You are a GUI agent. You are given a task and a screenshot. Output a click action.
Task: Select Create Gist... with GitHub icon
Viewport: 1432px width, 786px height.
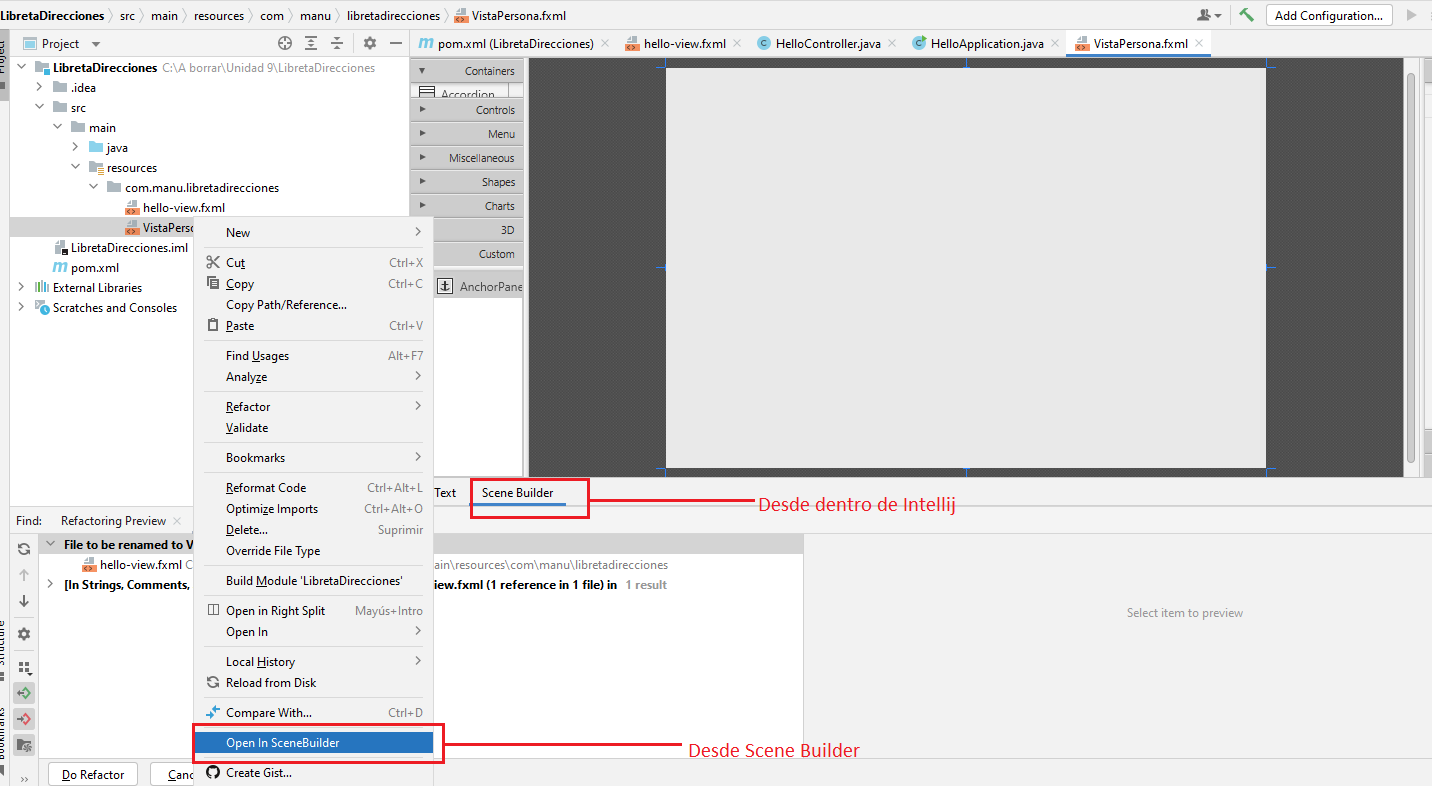point(314,772)
